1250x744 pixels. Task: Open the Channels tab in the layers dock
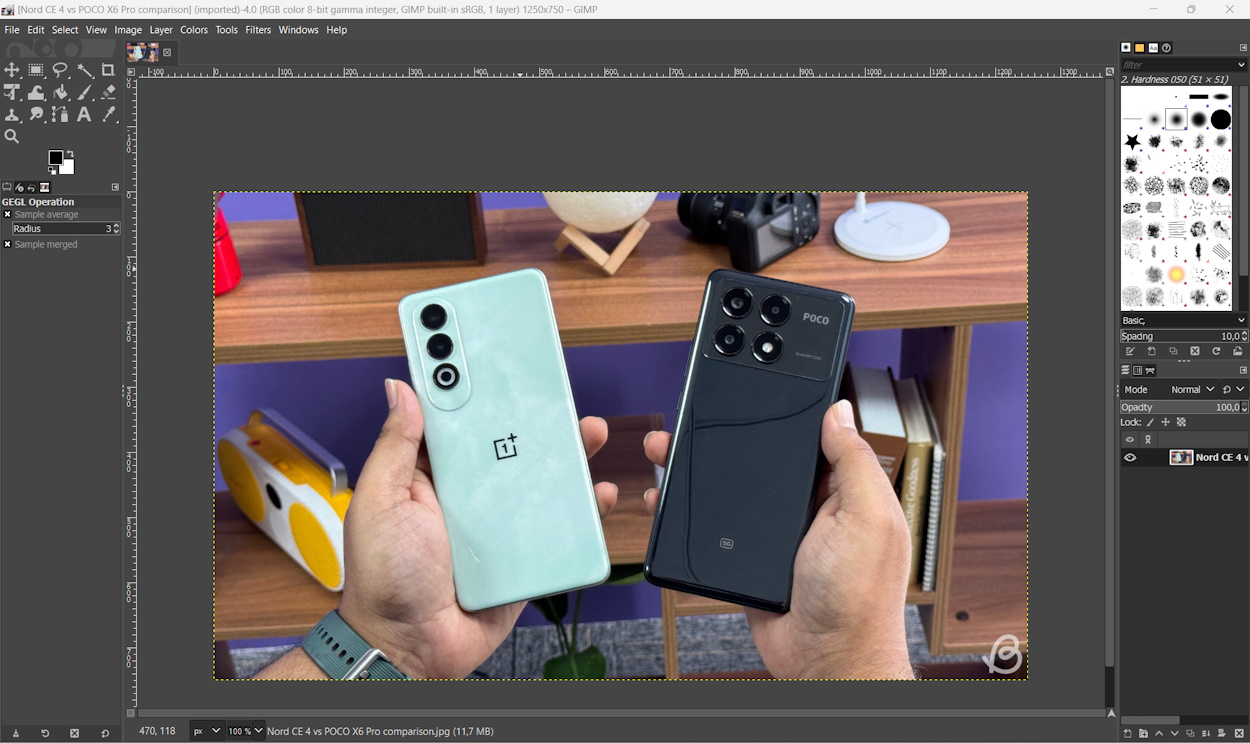(1137, 370)
